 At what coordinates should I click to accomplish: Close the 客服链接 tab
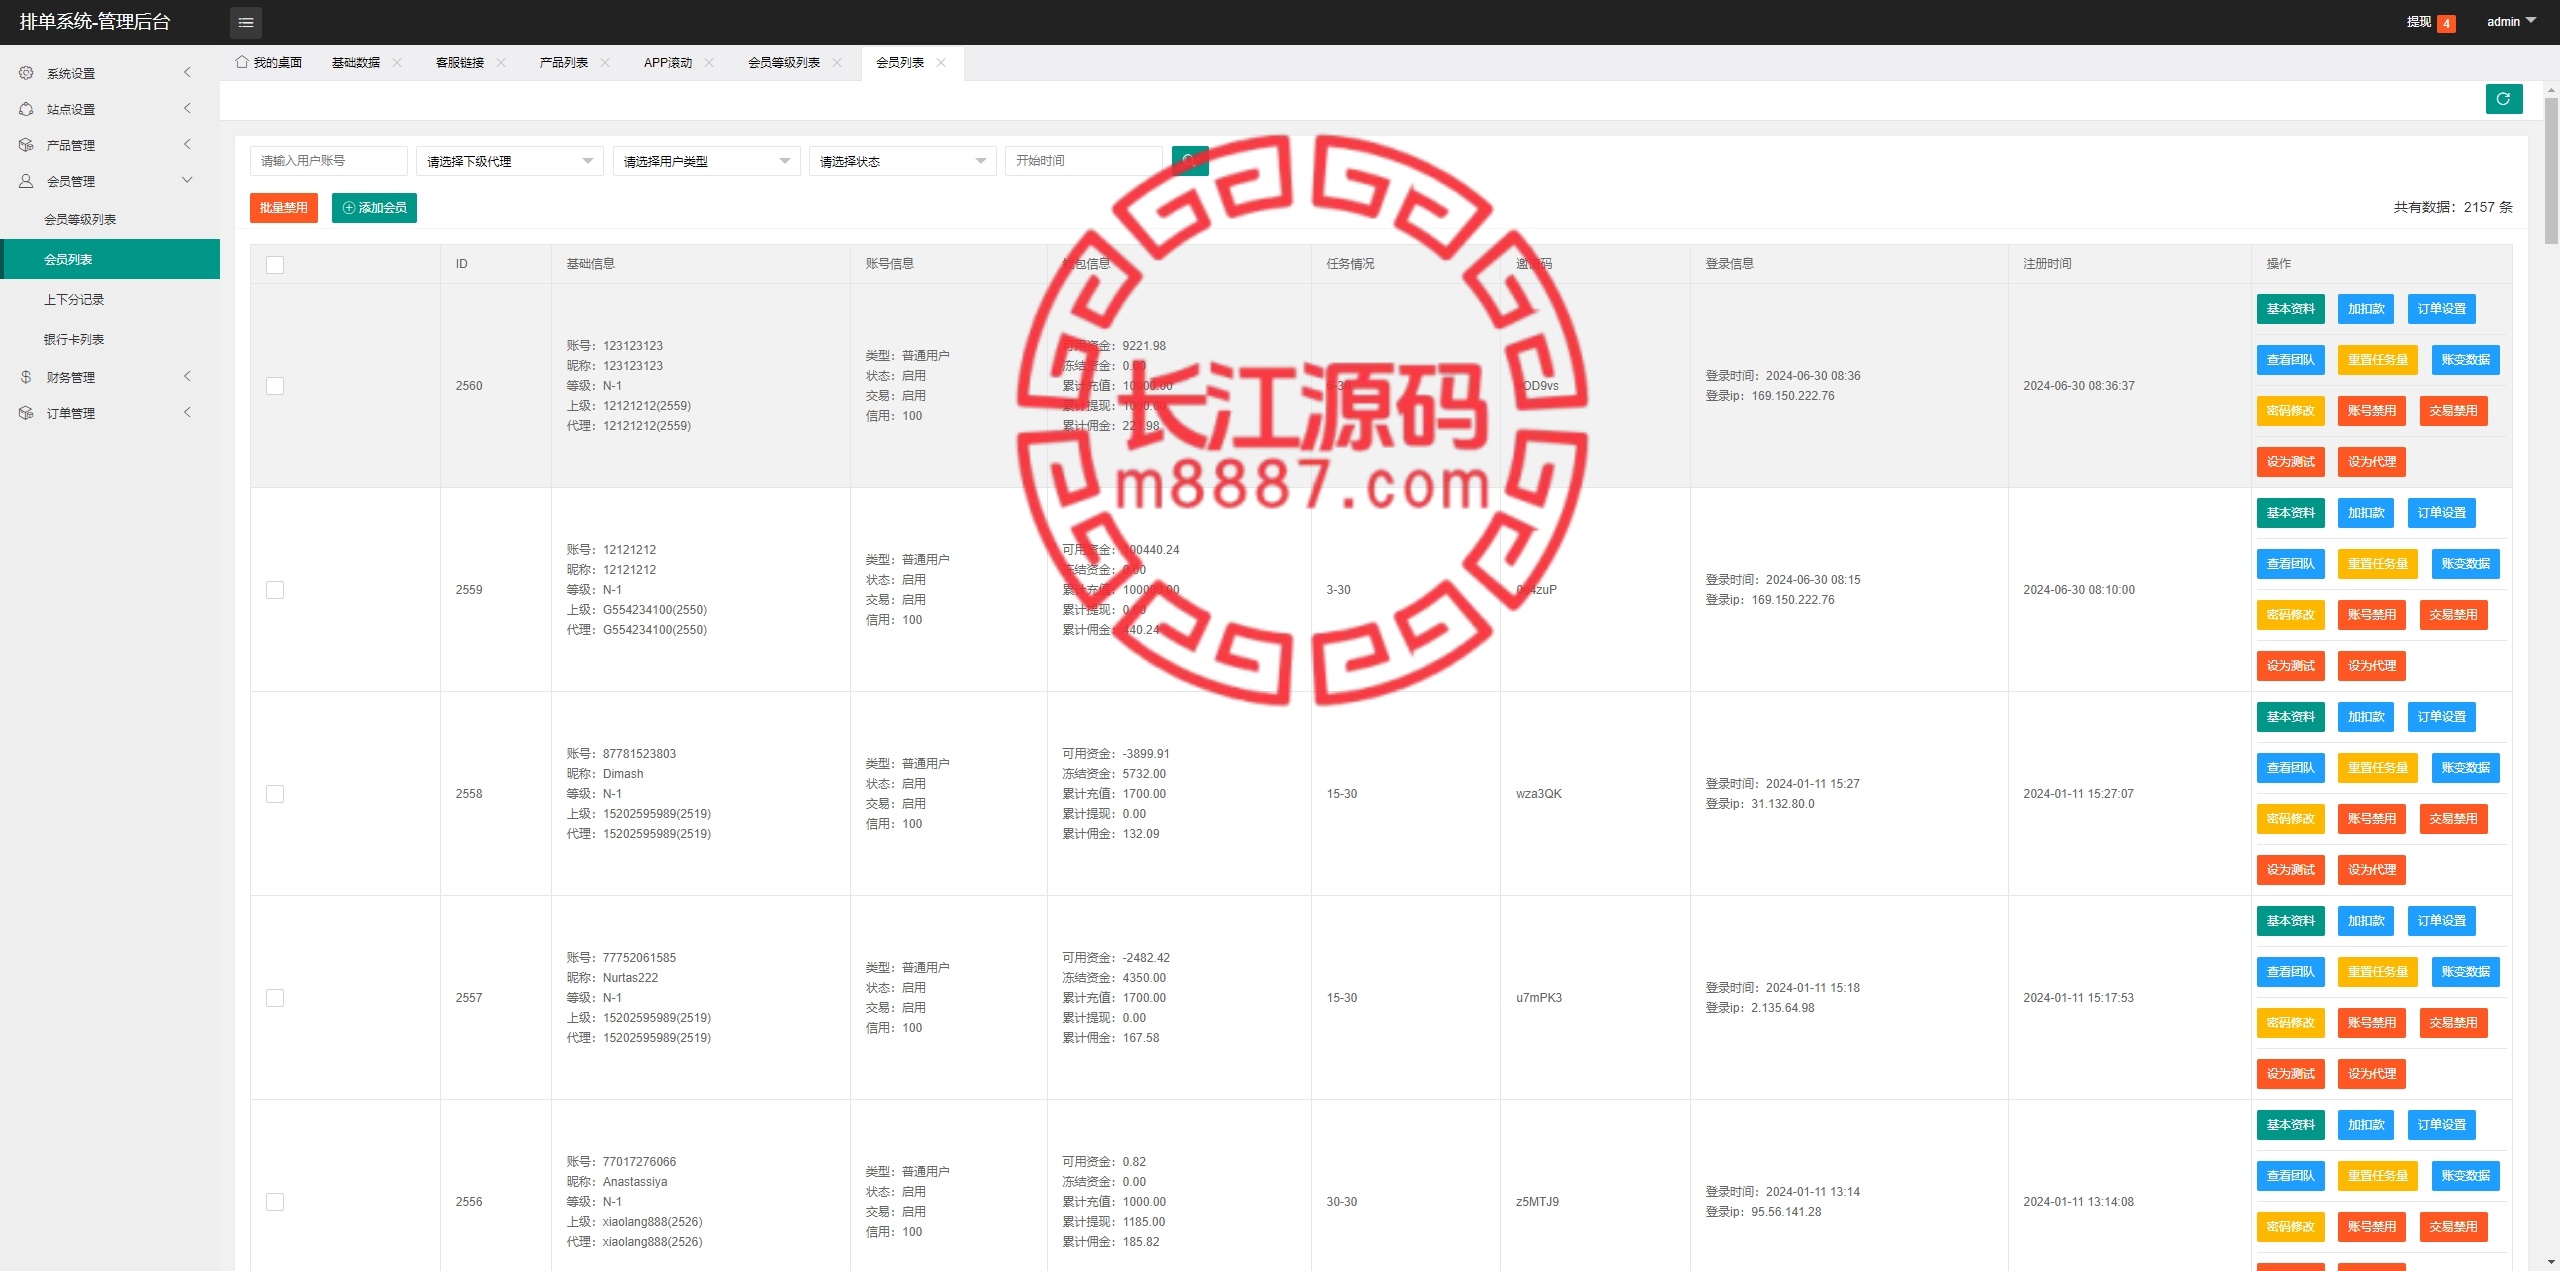501,62
